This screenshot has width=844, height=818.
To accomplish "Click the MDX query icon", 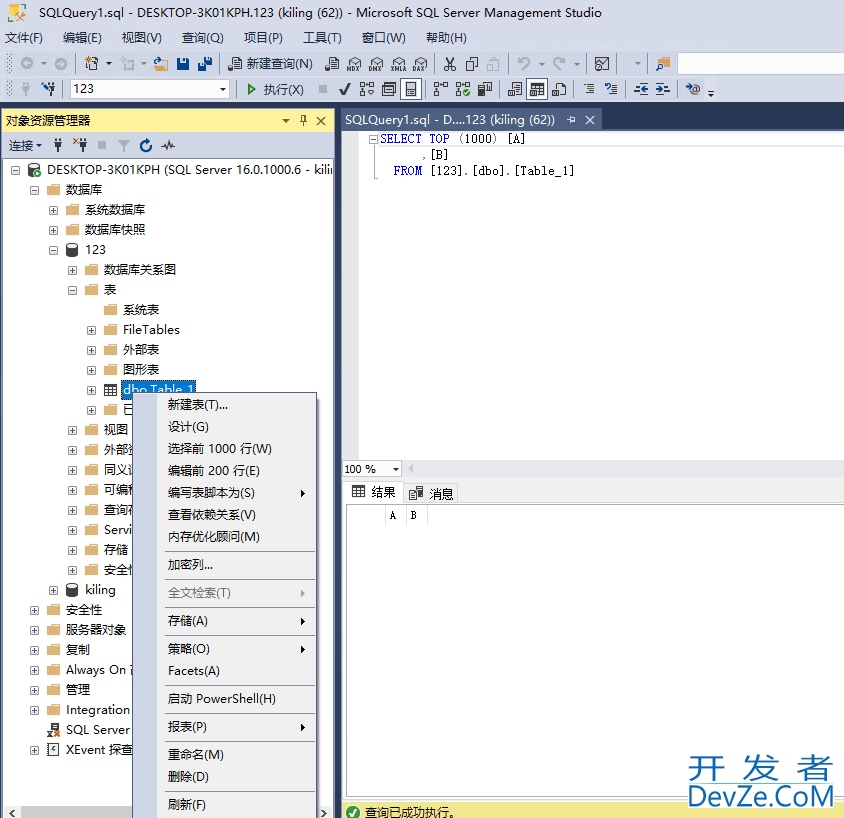I will click(354, 64).
